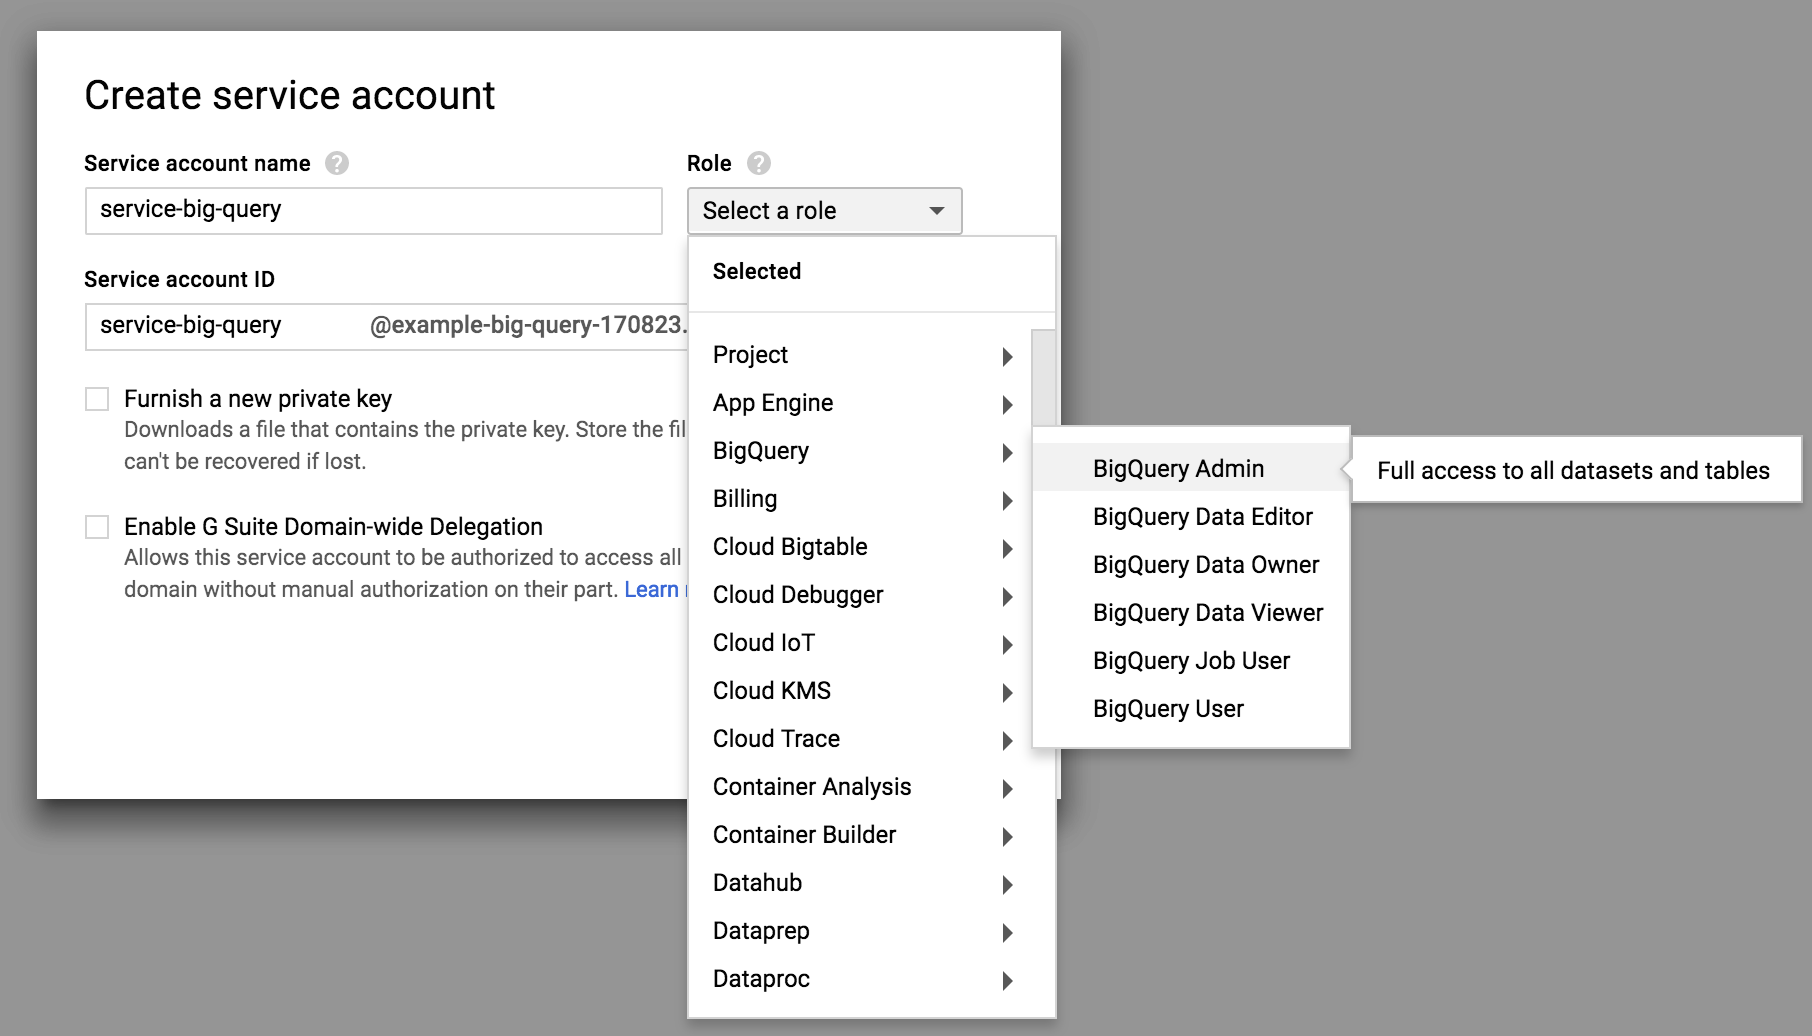Expand the Datahub role category
This screenshot has width=1812, height=1036.
860,883
